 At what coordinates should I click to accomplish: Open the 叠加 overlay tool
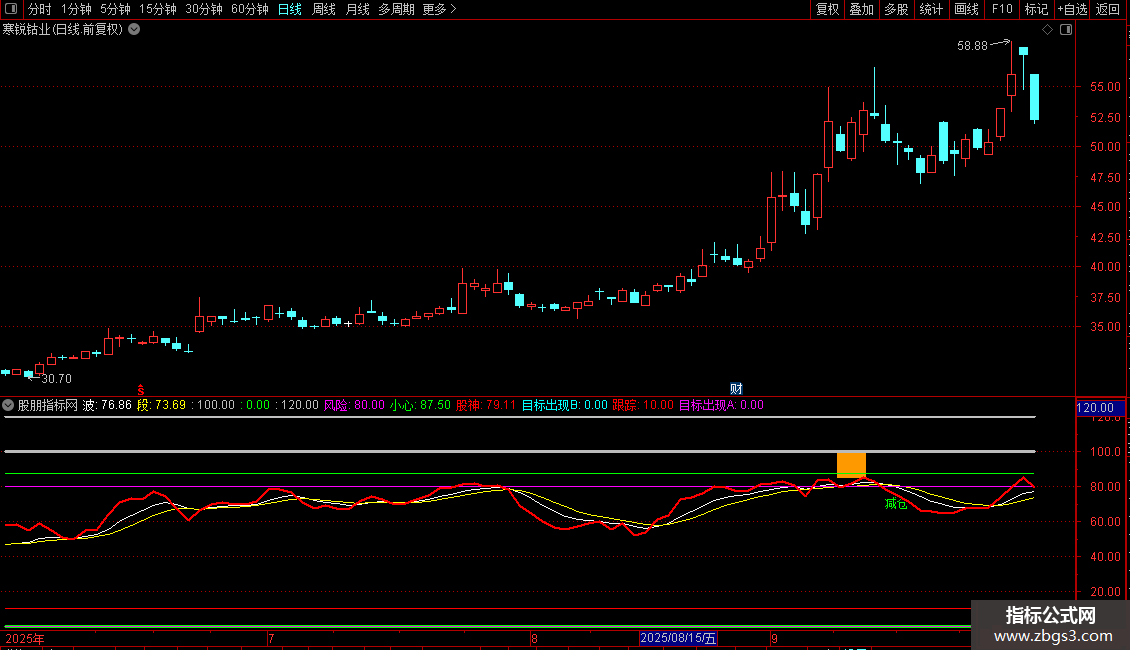[x=861, y=9]
